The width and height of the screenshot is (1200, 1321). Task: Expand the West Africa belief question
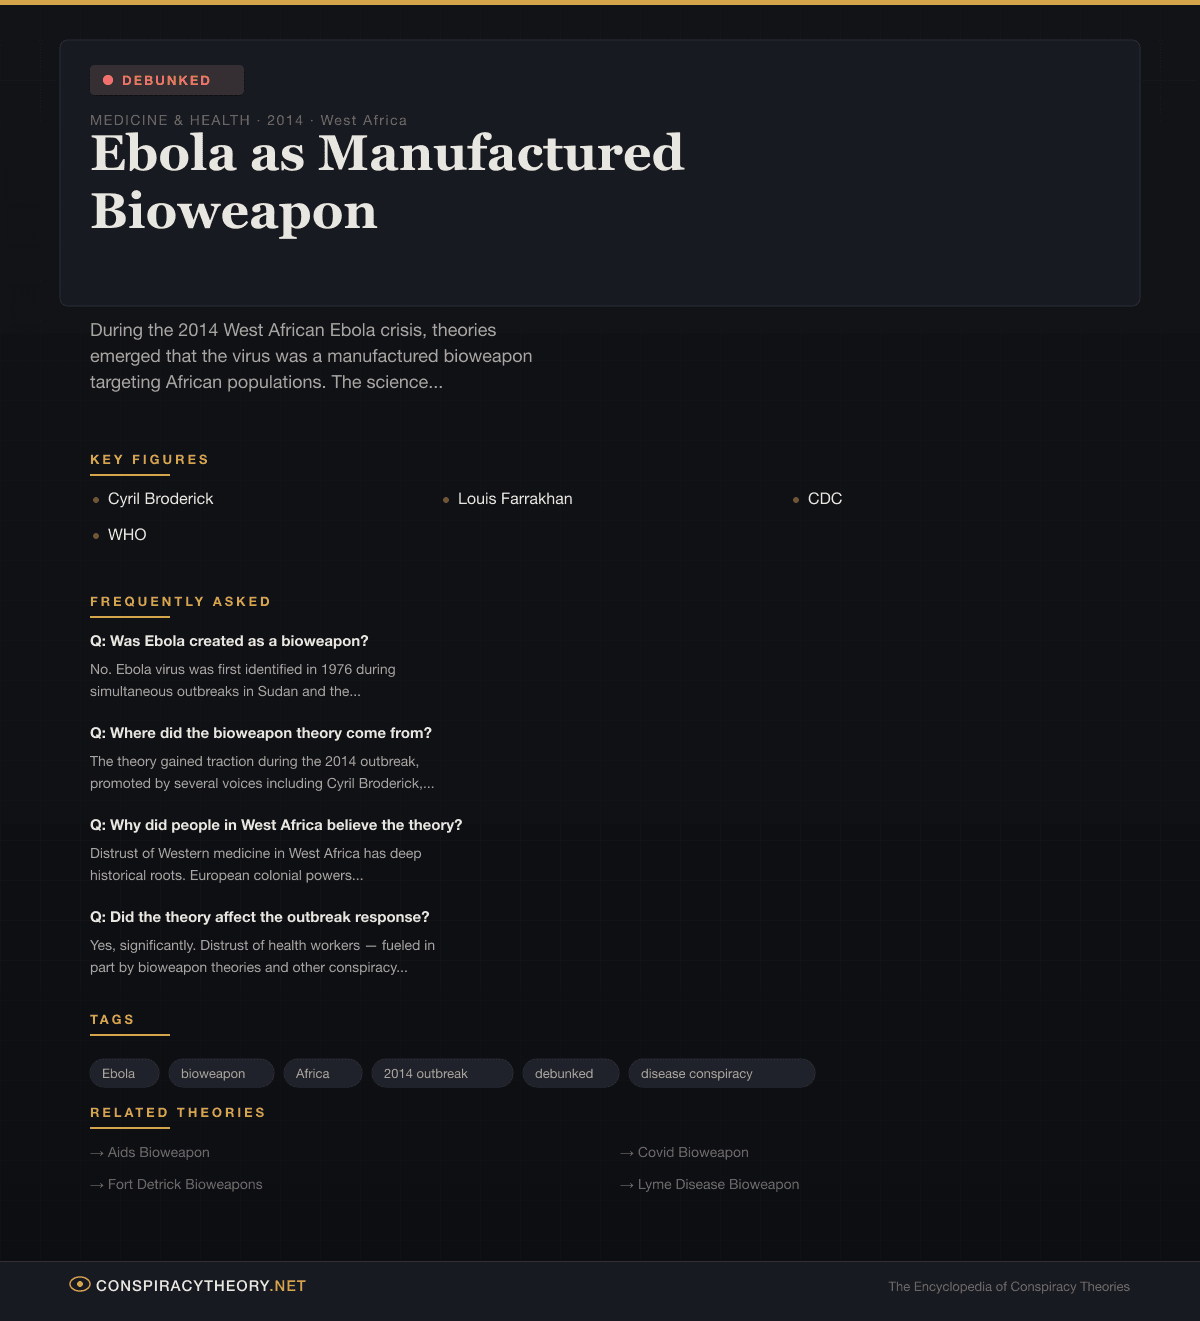click(x=276, y=825)
